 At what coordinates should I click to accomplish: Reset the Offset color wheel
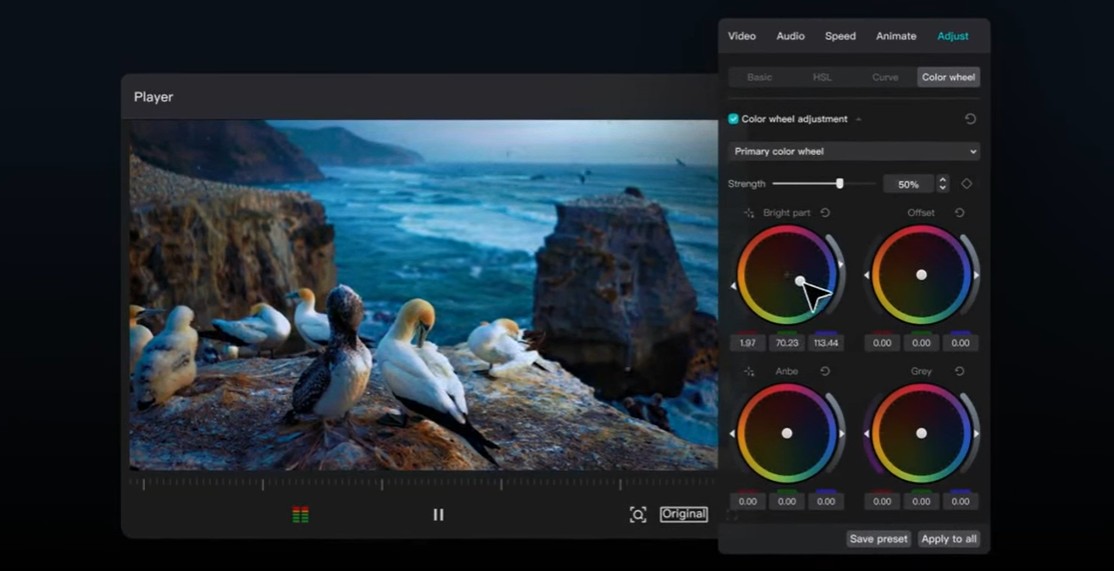959,213
